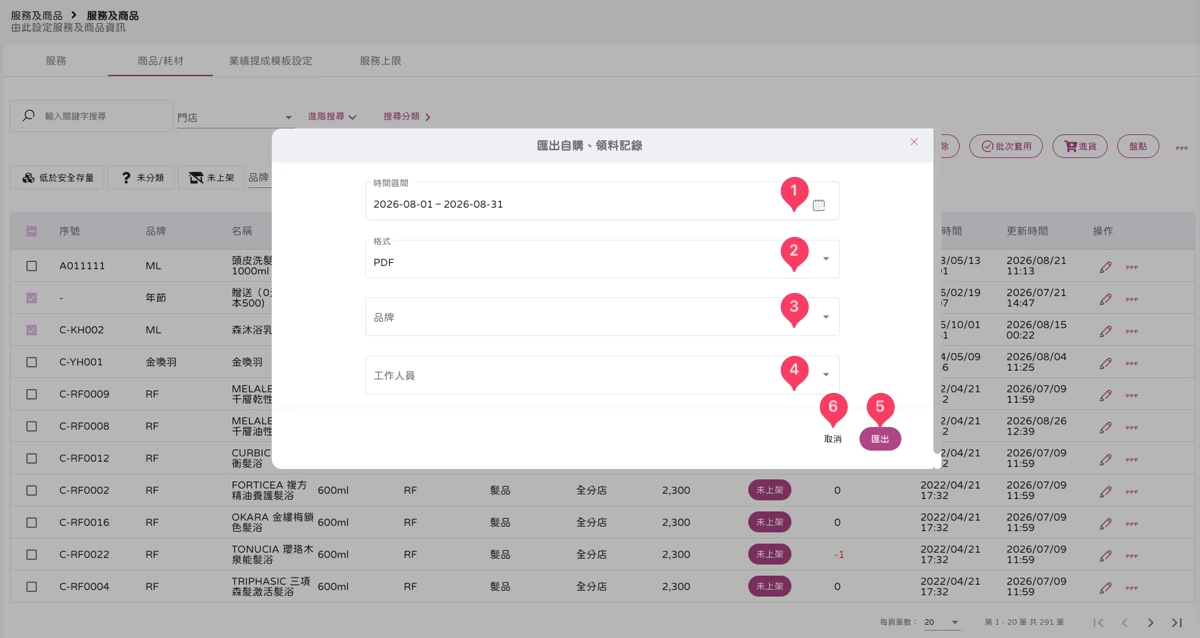
Task: Open more actions for row C-RF0002
Action: pyautogui.click(x=1132, y=491)
